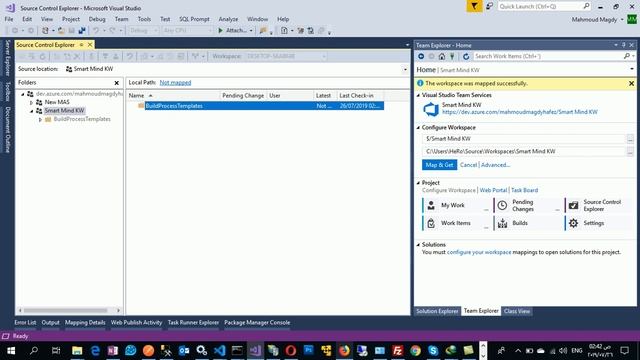Open the Package Manager Console tab
This screenshot has height=360, width=640.
257,322
